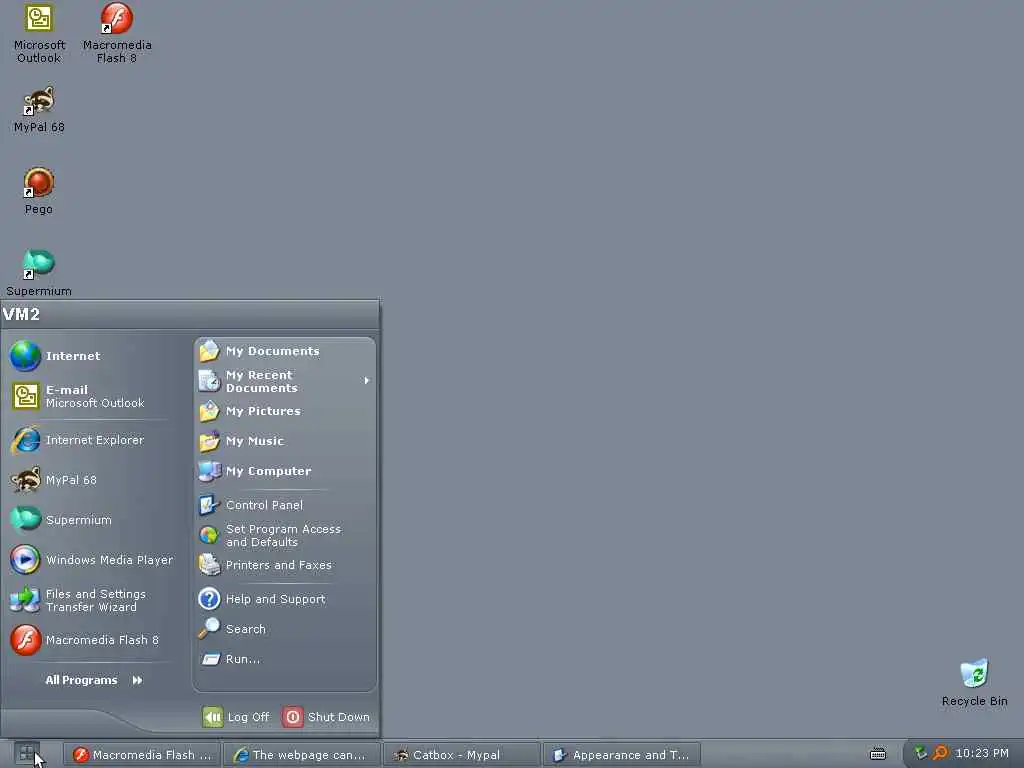This screenshot has height=768, width=1024.
Task: Open My Music folder
Action: tap(285, 441)
